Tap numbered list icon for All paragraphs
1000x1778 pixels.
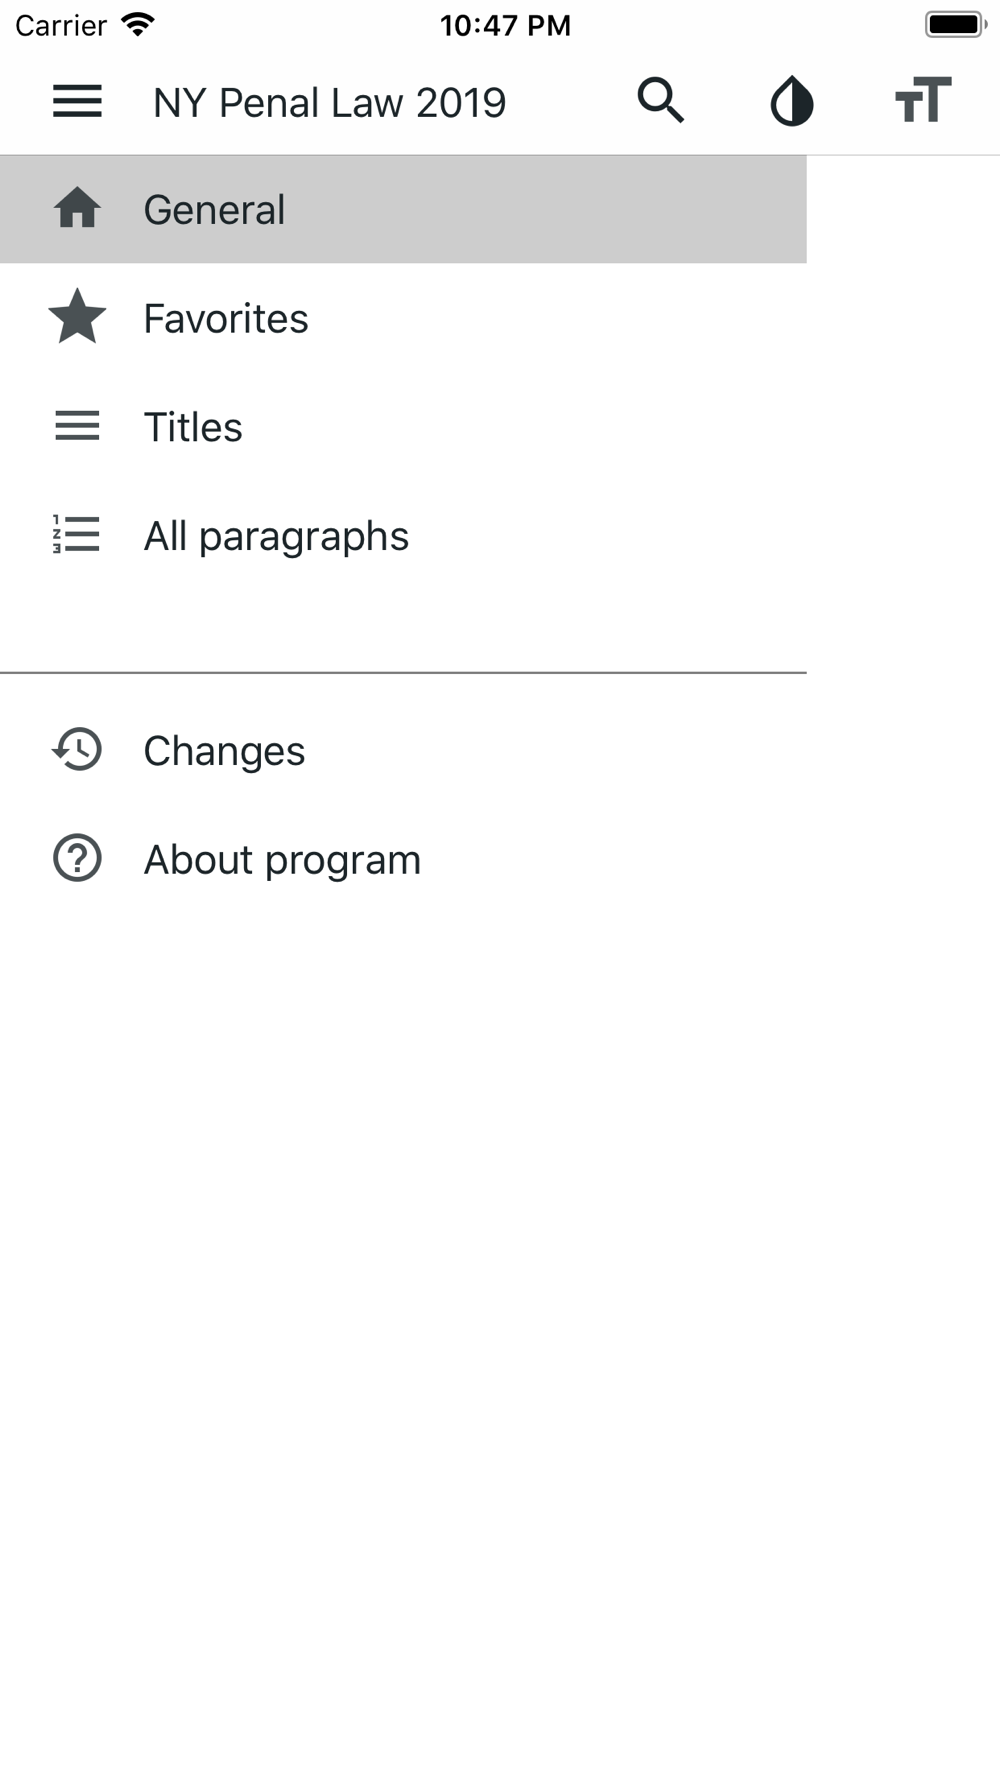pos(76,534)
